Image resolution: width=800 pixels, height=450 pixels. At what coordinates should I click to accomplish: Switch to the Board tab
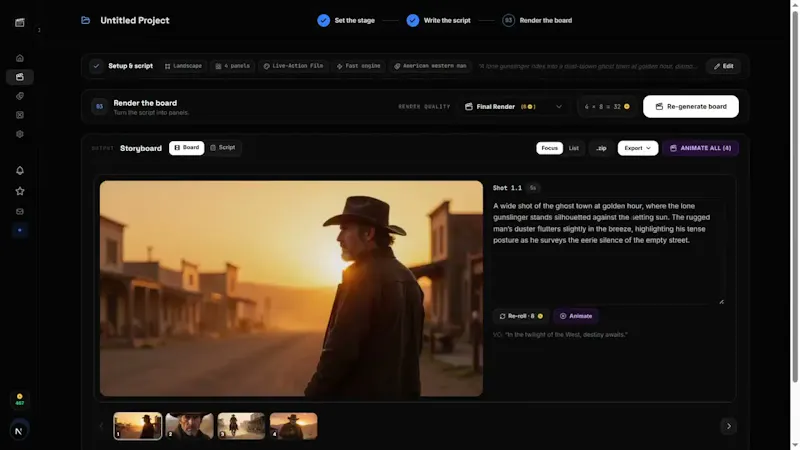pyautogui.click(x=187, y=147)
